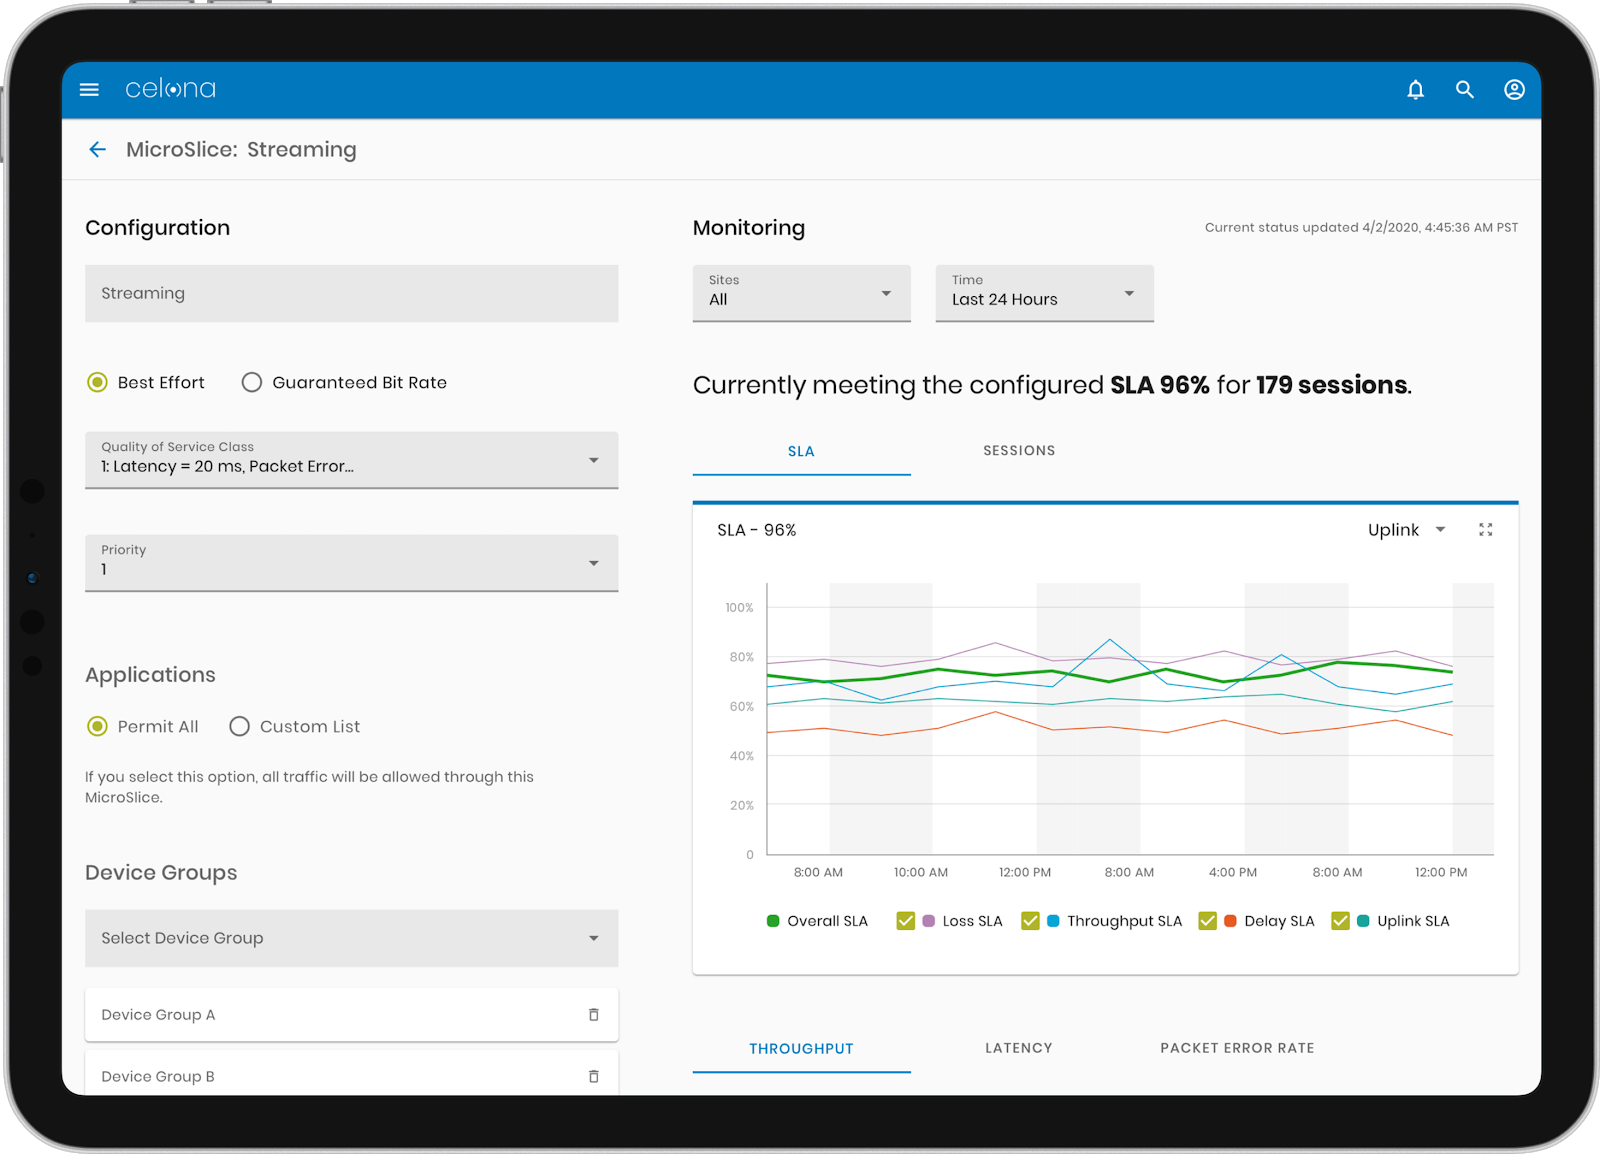Select the Best Effort radio button
1600x1154 pixels.
[97, 382]
